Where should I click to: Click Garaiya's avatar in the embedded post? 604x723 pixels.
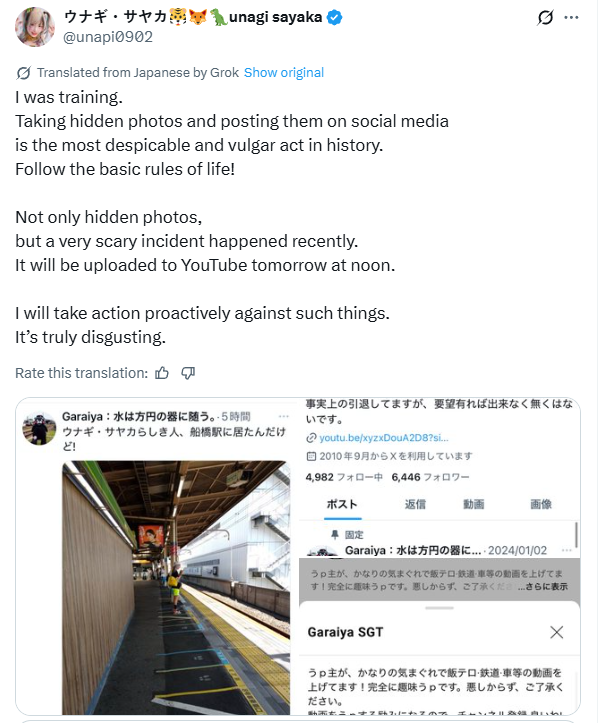point(39,429)
